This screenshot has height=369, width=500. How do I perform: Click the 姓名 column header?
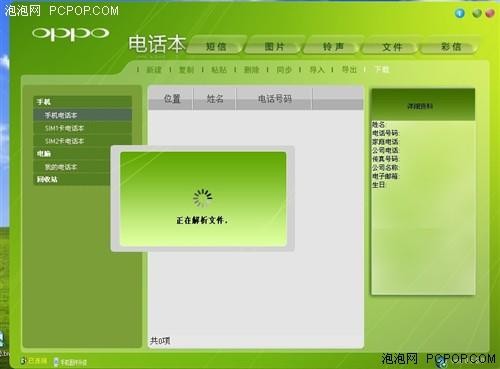(215, 99)
